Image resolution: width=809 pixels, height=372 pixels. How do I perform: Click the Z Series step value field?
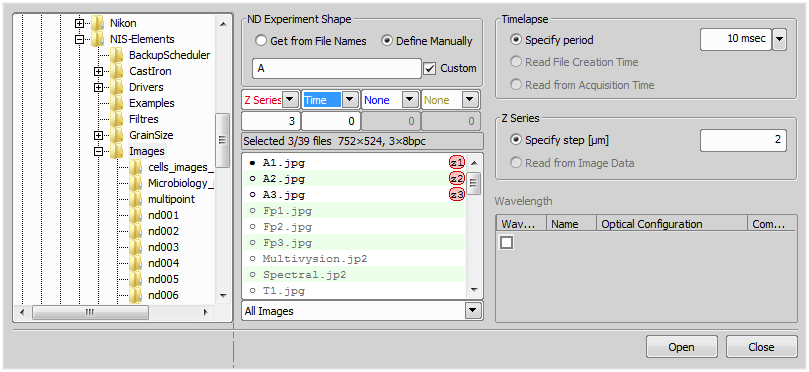click(x=743, y=140)
